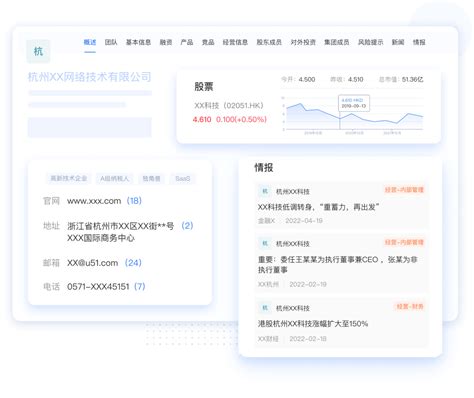The height and width of the screenshot is (398, 474).
Task: Click the stock name XX科技（02051.HK）
Action: click(x=229, y=106)
